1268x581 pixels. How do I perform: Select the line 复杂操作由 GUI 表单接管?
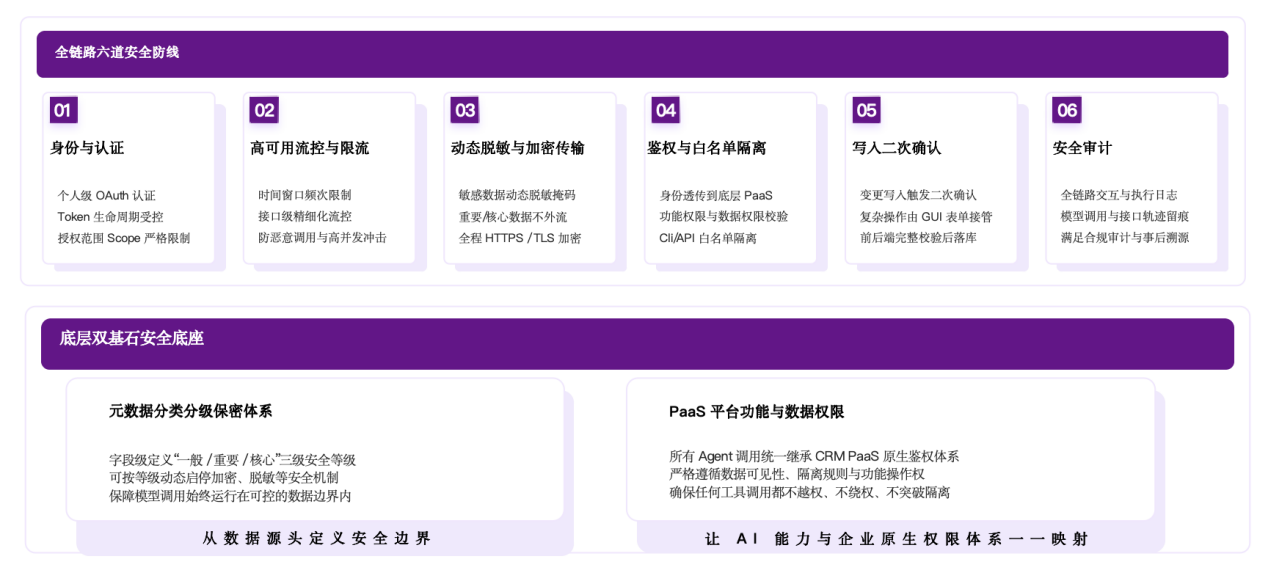926,216
